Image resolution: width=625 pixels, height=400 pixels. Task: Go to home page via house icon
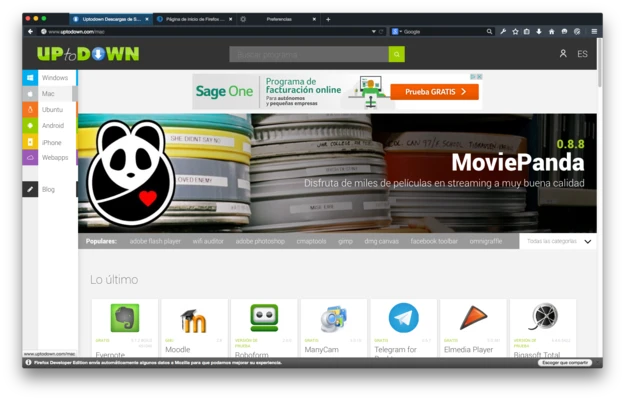point(552,31)
